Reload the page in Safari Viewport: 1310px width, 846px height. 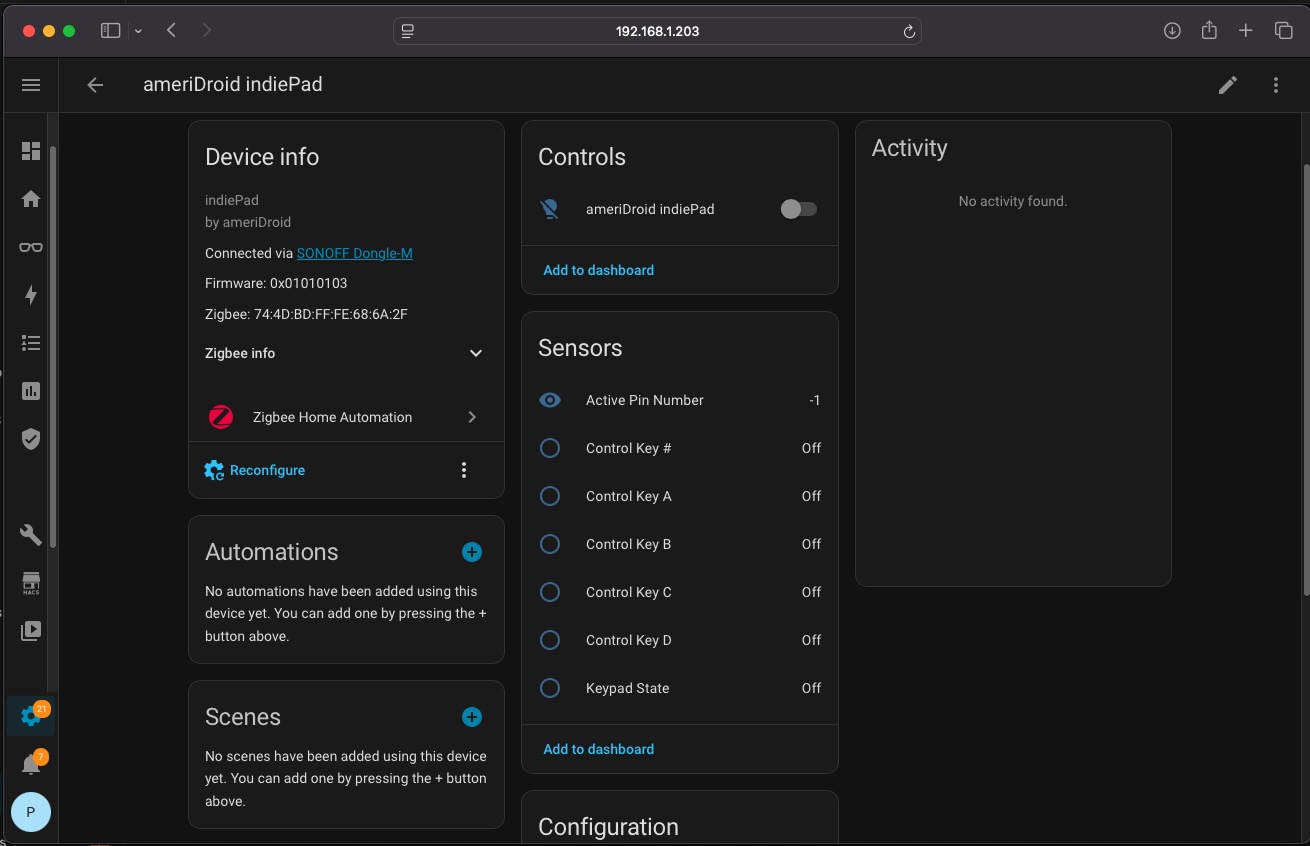[909, 31]
